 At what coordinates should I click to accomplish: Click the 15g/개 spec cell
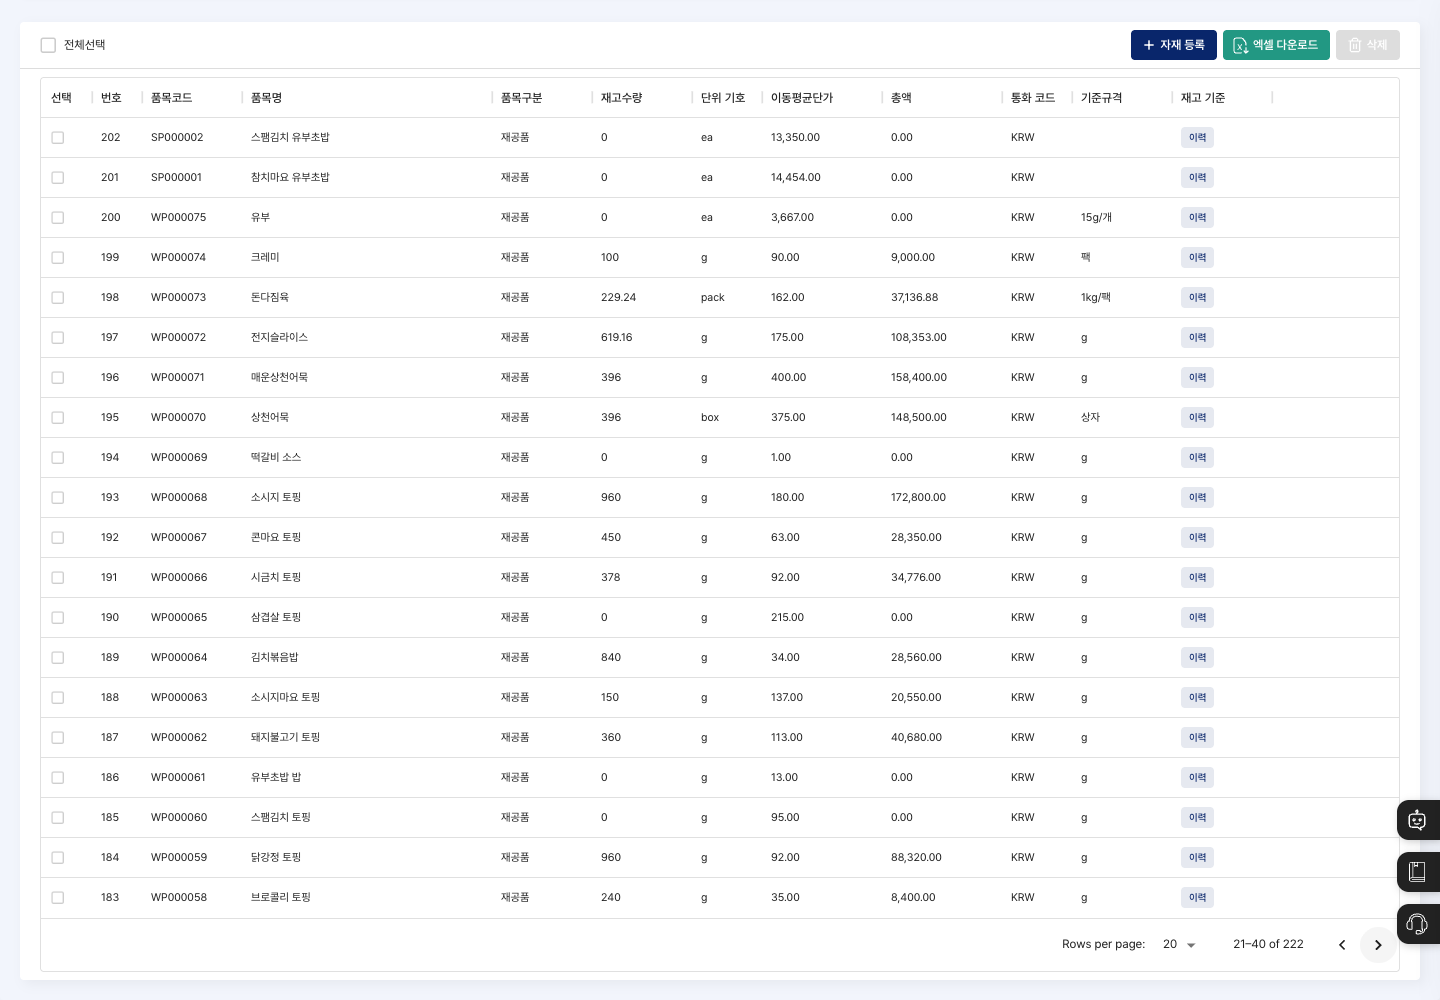pyautogui.click(x=1096, y=218)
